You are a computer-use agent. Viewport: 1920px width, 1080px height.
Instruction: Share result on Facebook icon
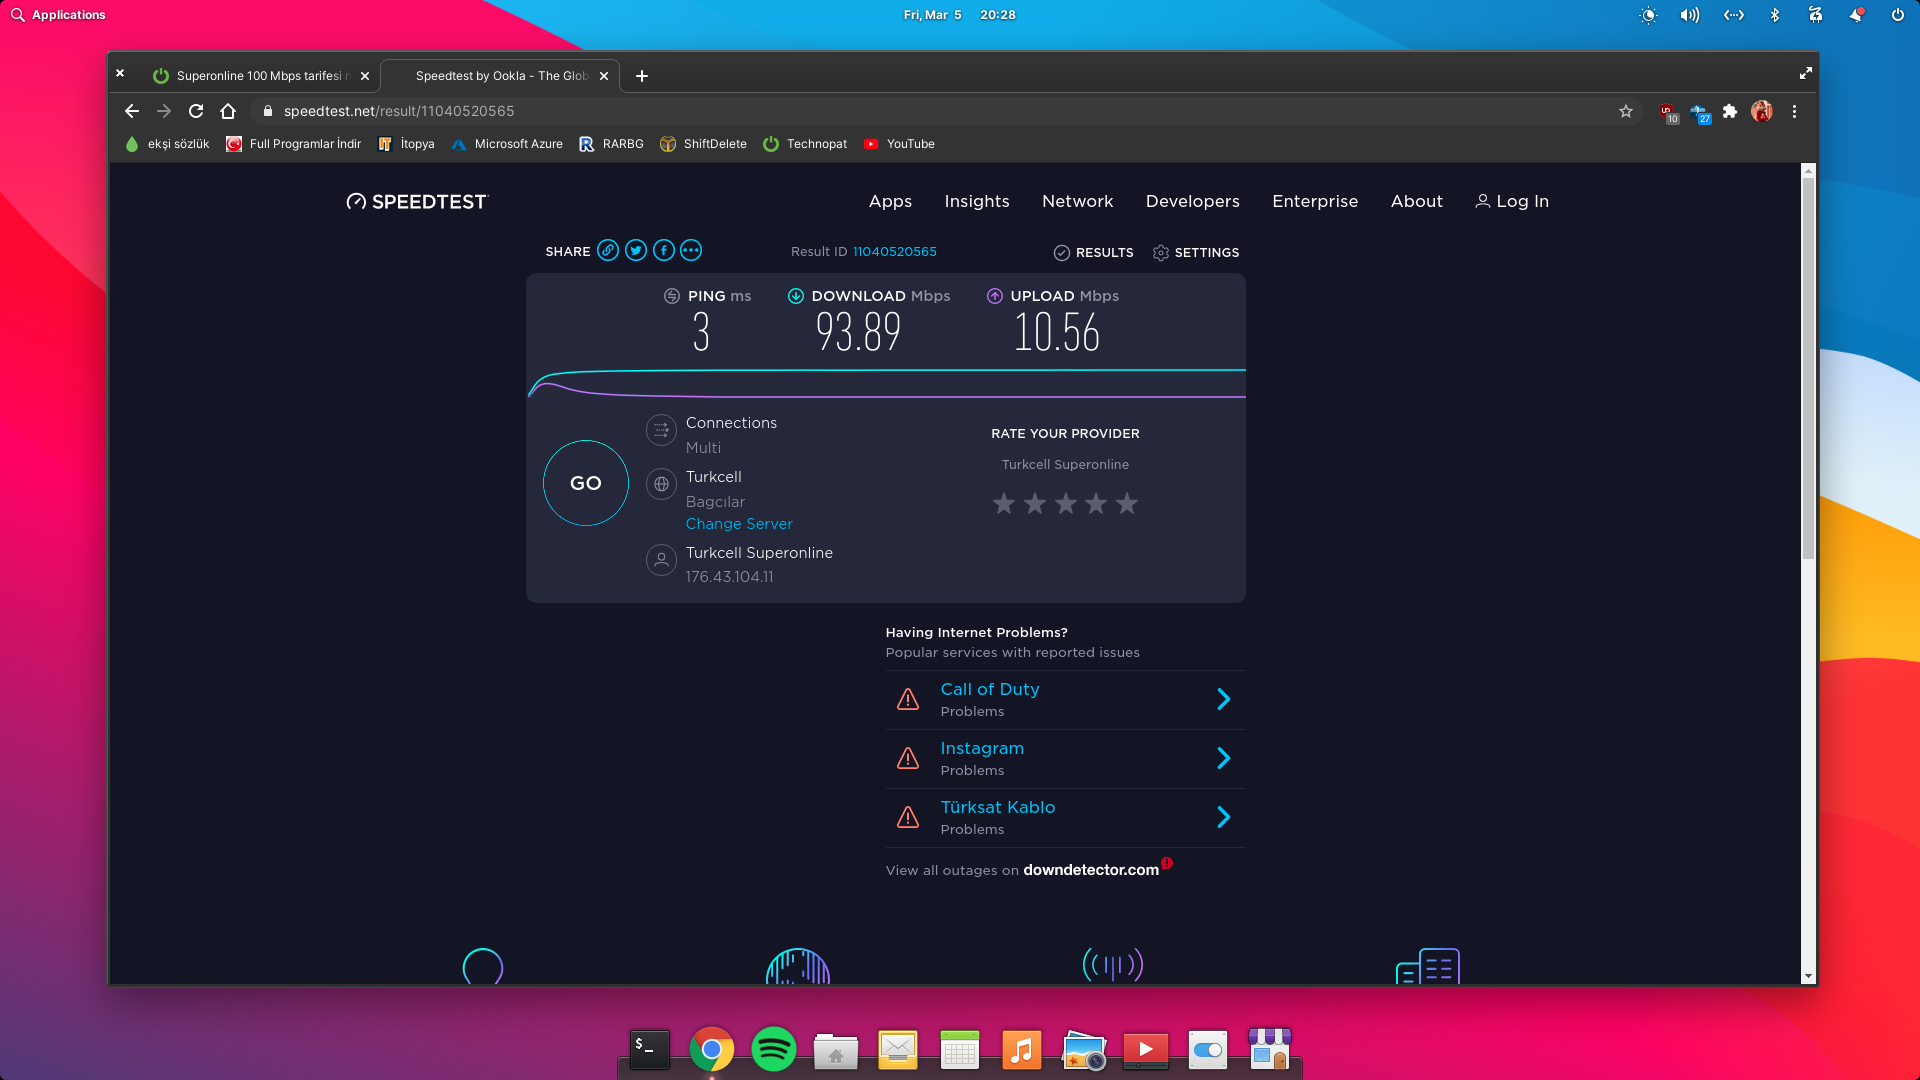664,251
